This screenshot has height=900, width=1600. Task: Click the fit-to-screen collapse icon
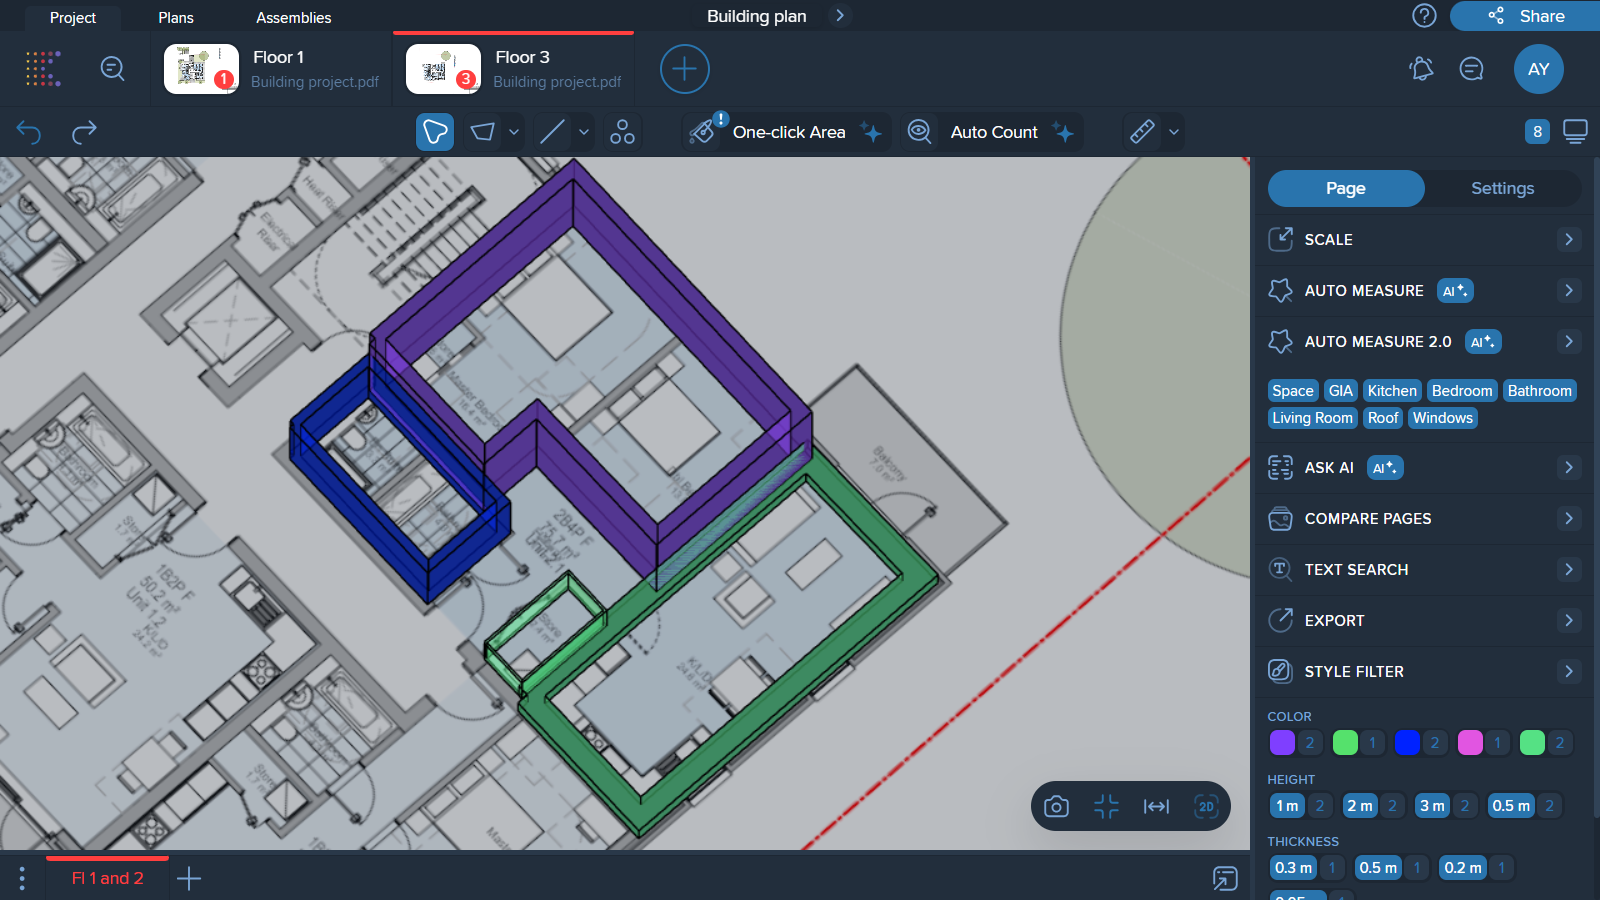point(1106,806)
